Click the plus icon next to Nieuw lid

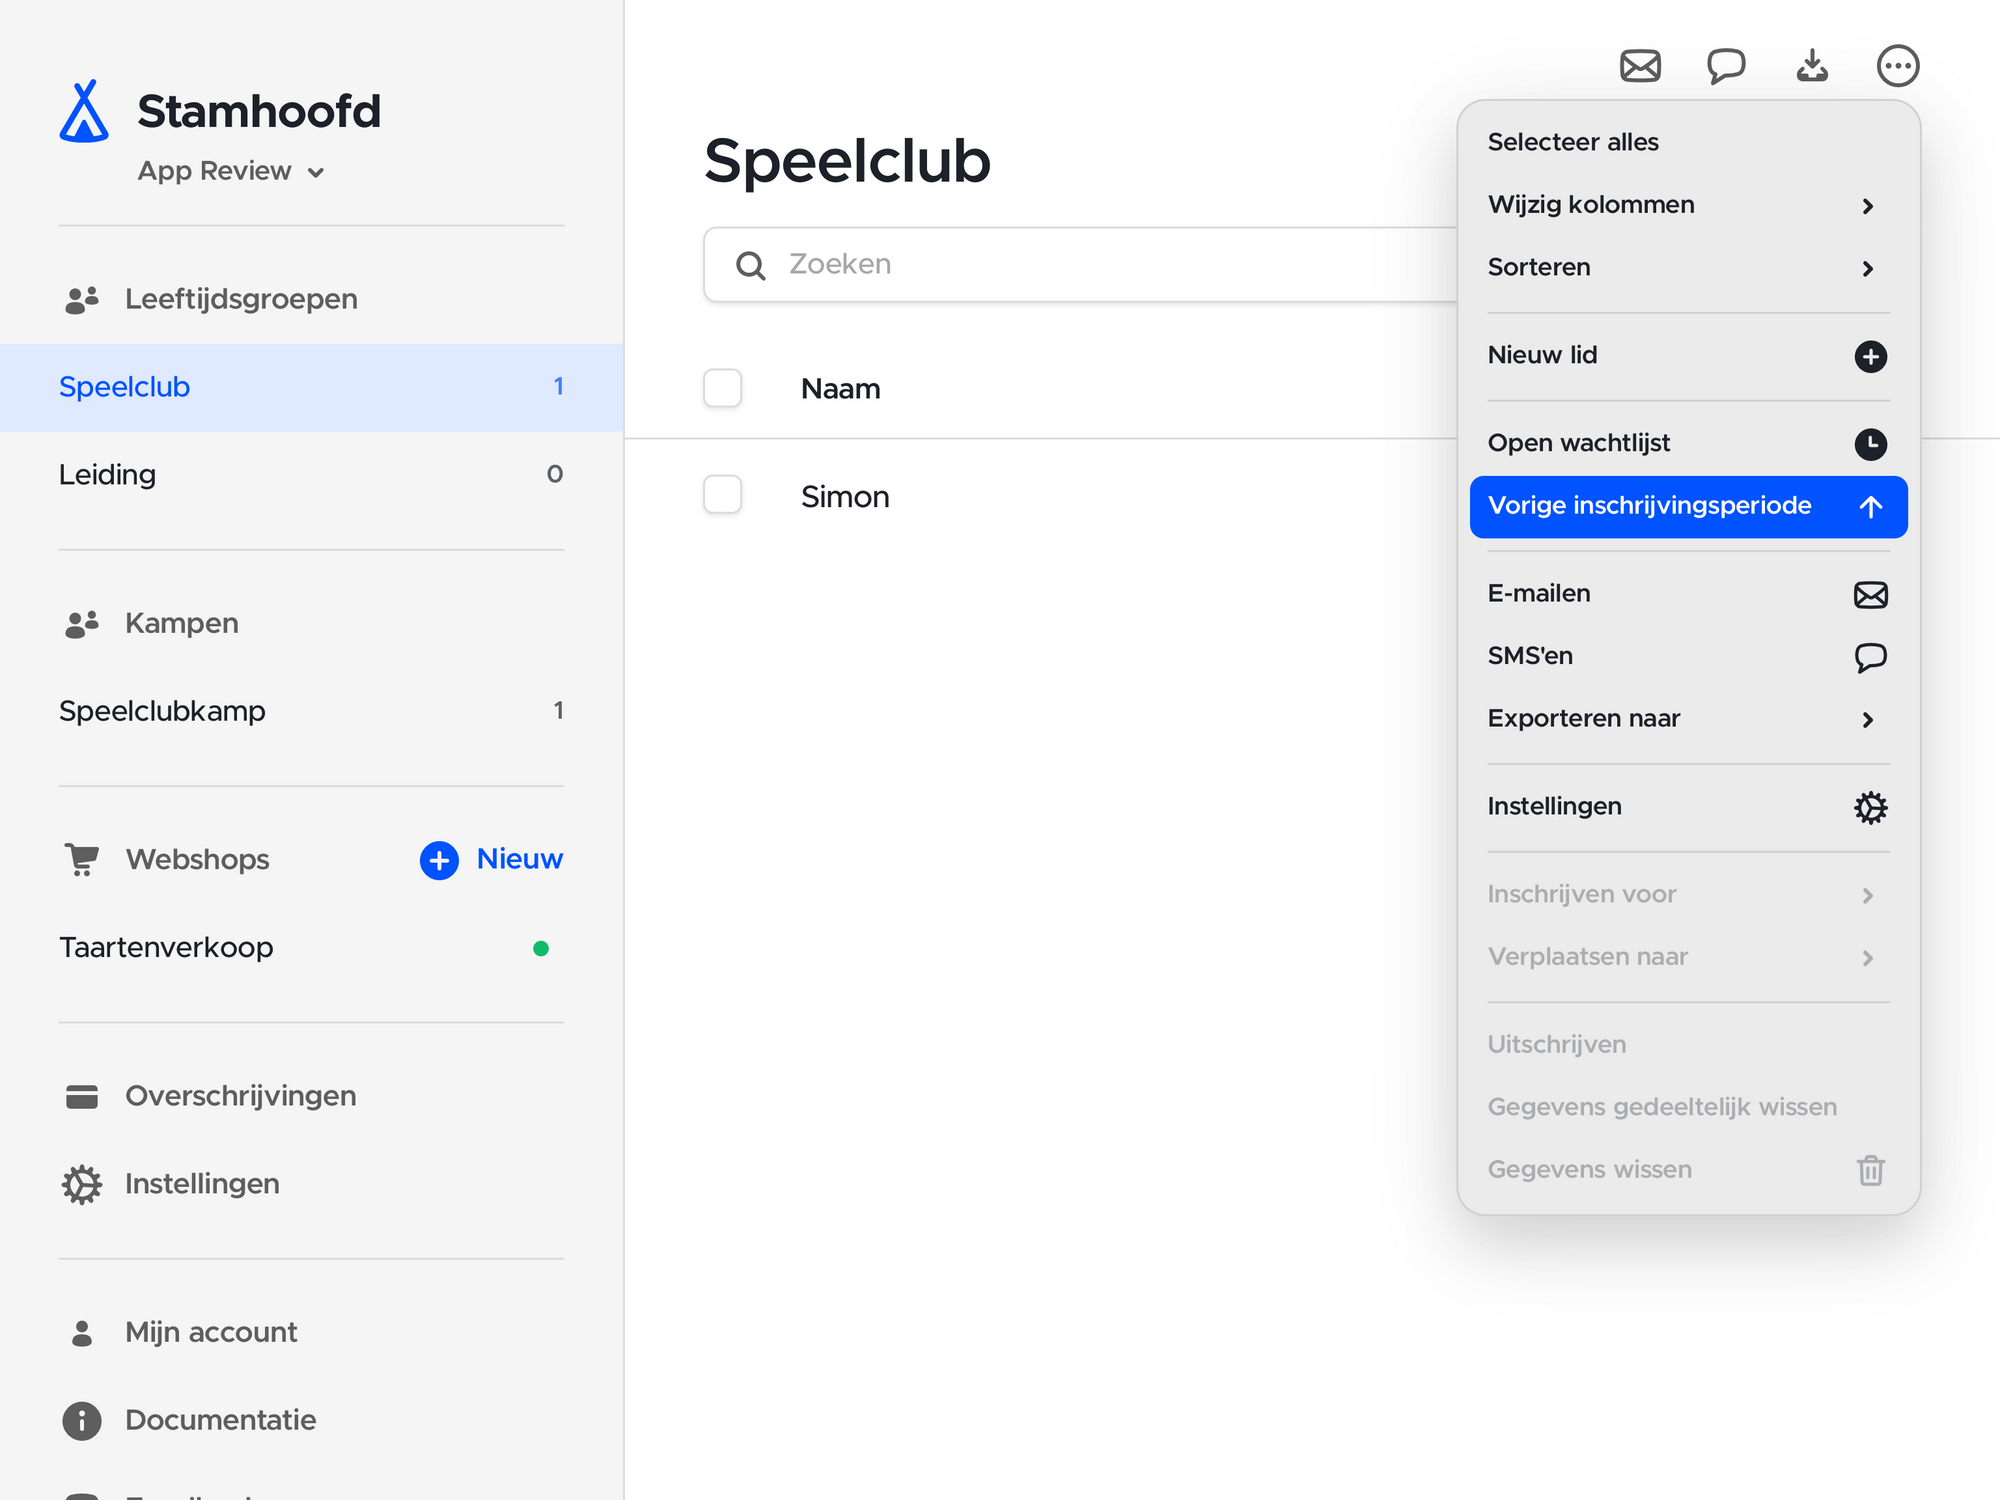(1870, 356)
